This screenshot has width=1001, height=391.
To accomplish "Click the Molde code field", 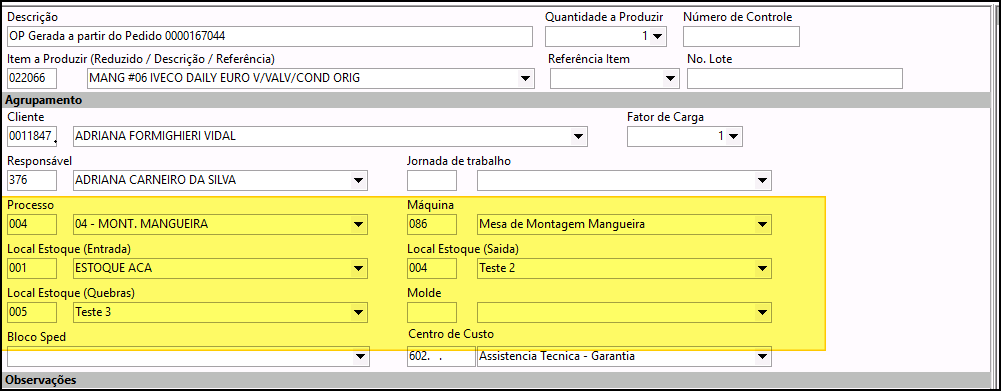I will (x=432, y=312).
